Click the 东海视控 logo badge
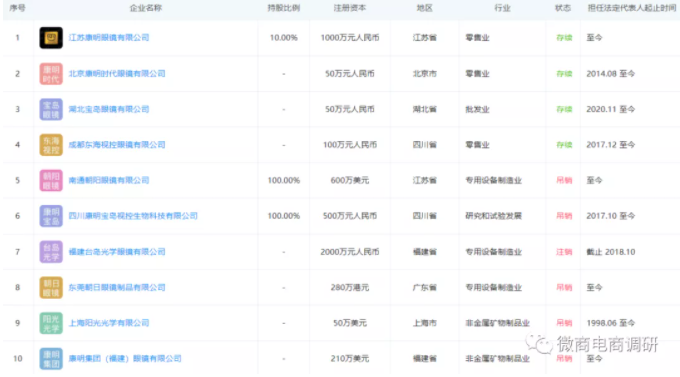The image size is (680, 377). coord(51,145)
